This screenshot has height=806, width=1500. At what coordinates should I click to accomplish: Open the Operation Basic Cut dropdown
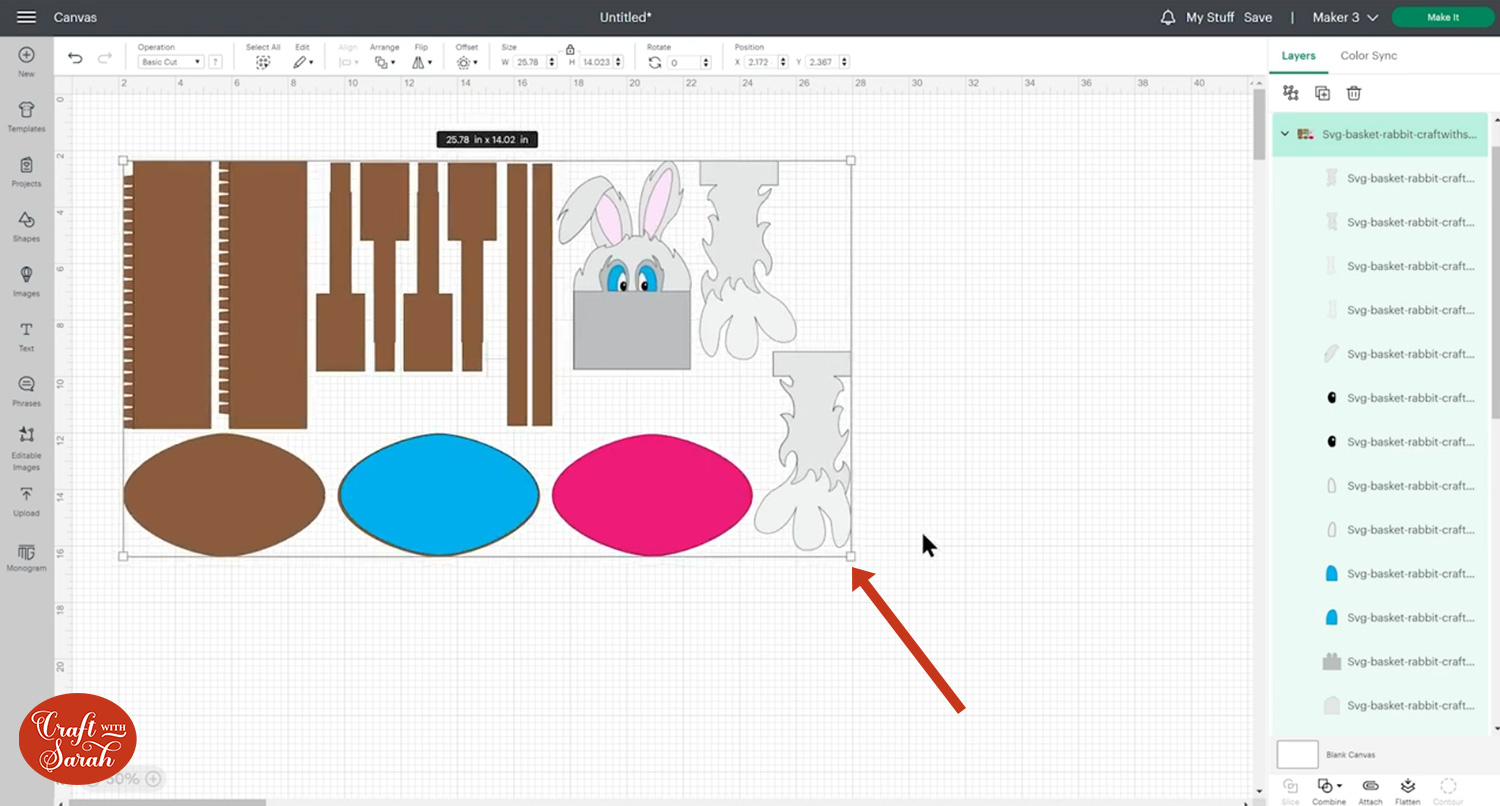click(x=170, y=62)
